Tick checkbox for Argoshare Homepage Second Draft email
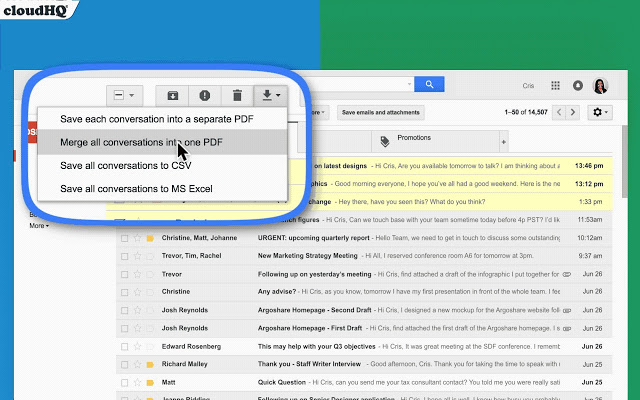The image size is (640, 400). coord(124,311)
